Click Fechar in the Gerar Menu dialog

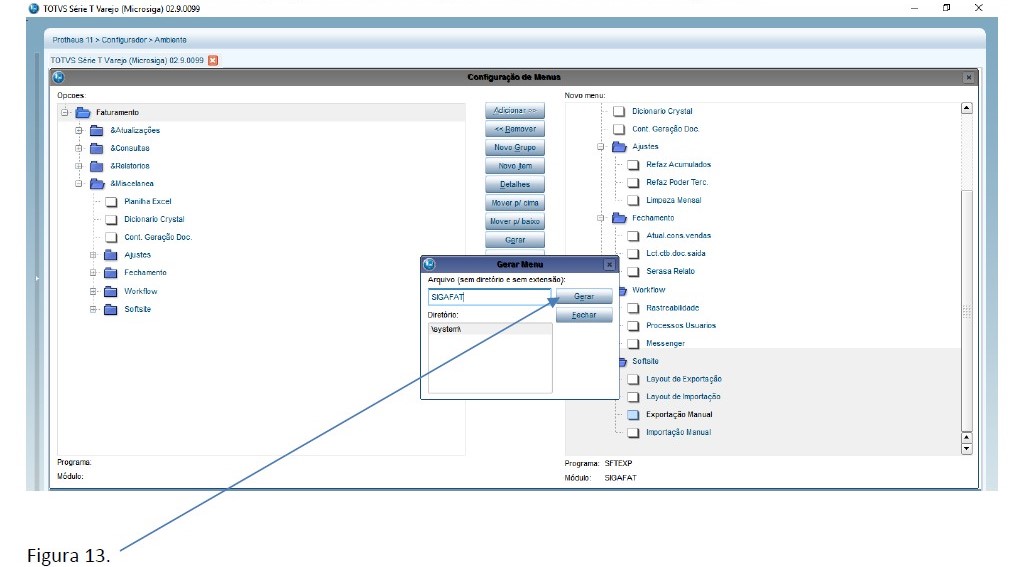pyautogui.click(x=583, y=315)
